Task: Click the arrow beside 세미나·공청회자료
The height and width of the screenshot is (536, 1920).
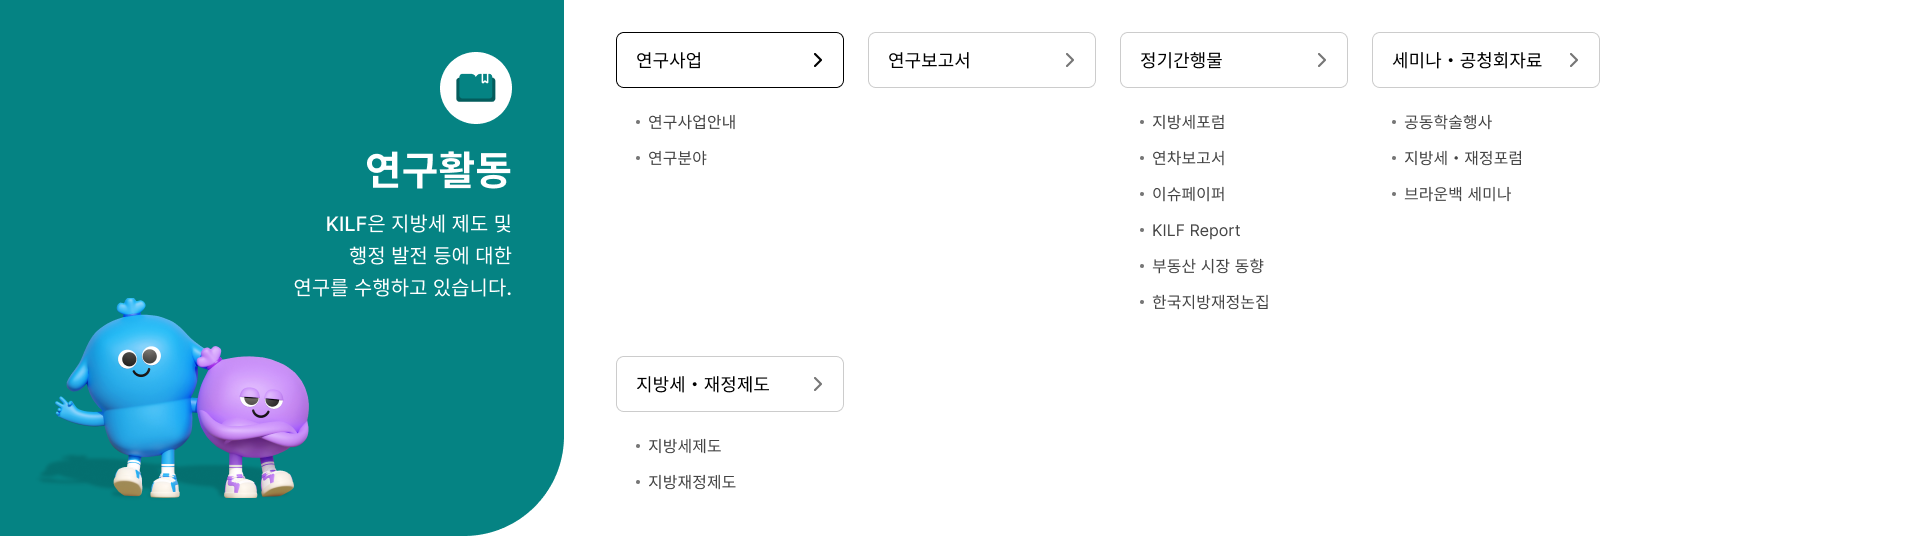Action: coord(1573,60)
